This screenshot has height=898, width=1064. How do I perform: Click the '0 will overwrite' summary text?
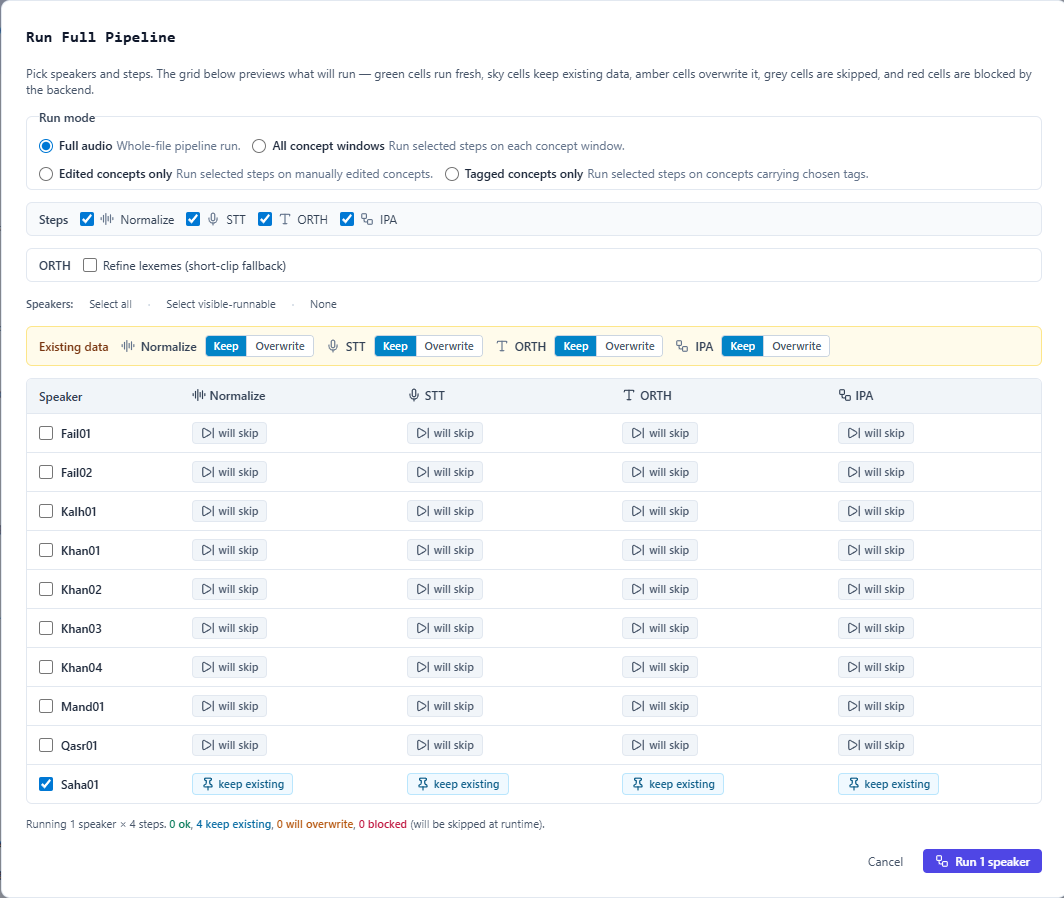(315, 824)
